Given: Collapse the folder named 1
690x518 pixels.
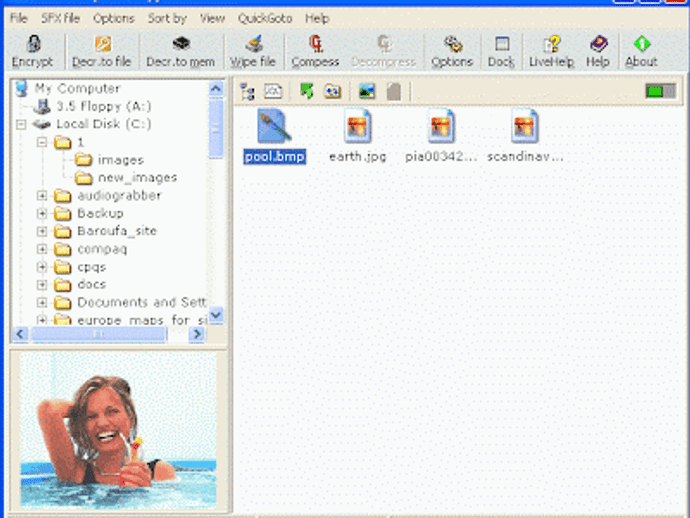Looking at the screenshot, I should [x=42, y=142].
